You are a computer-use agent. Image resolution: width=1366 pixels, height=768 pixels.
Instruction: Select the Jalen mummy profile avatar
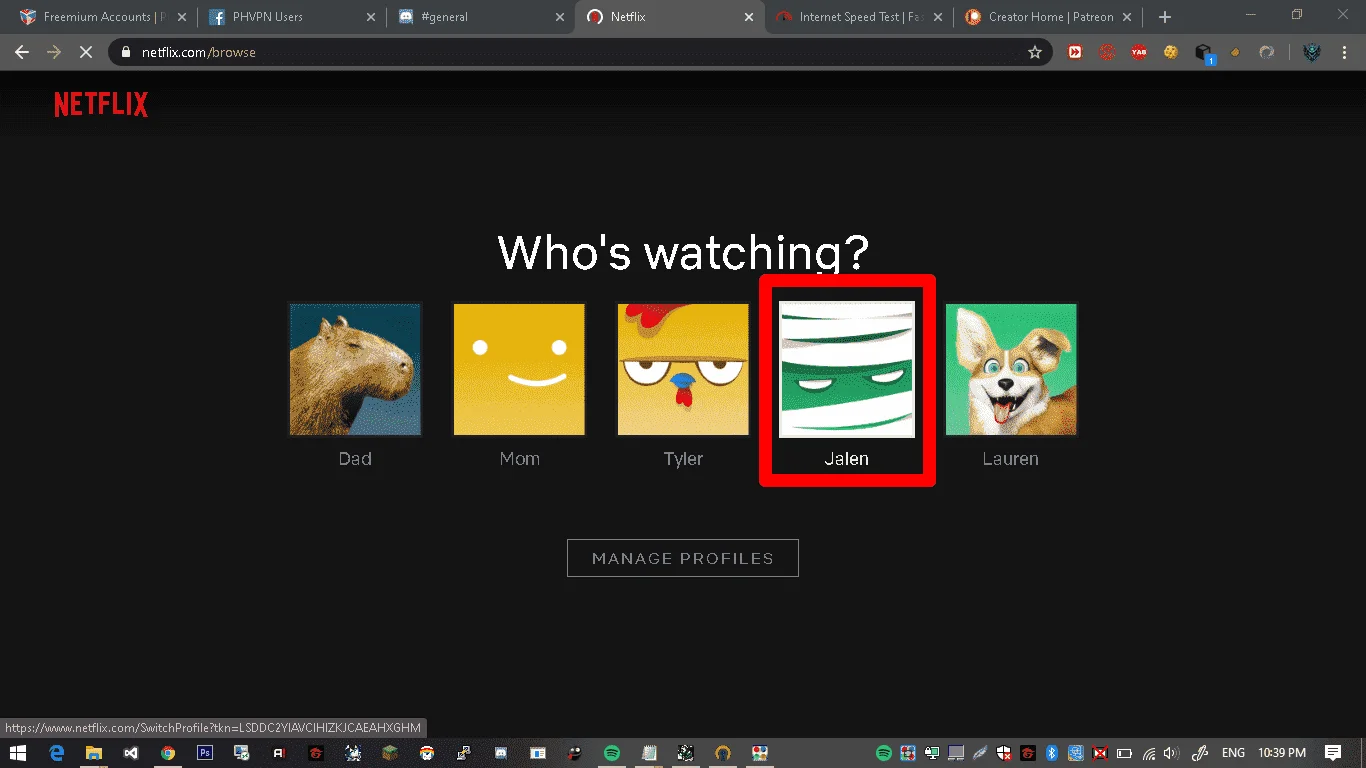click(x=847, y=369)
